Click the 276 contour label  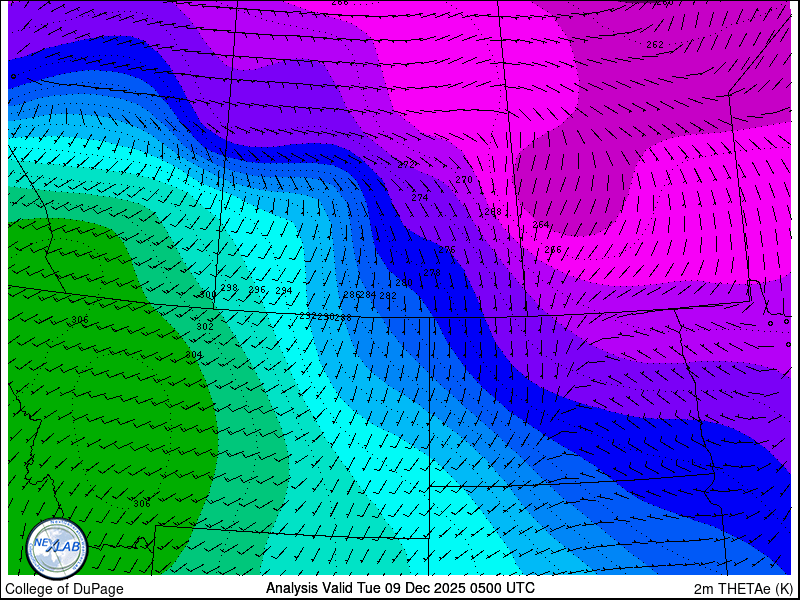click(x=447, y=250)
